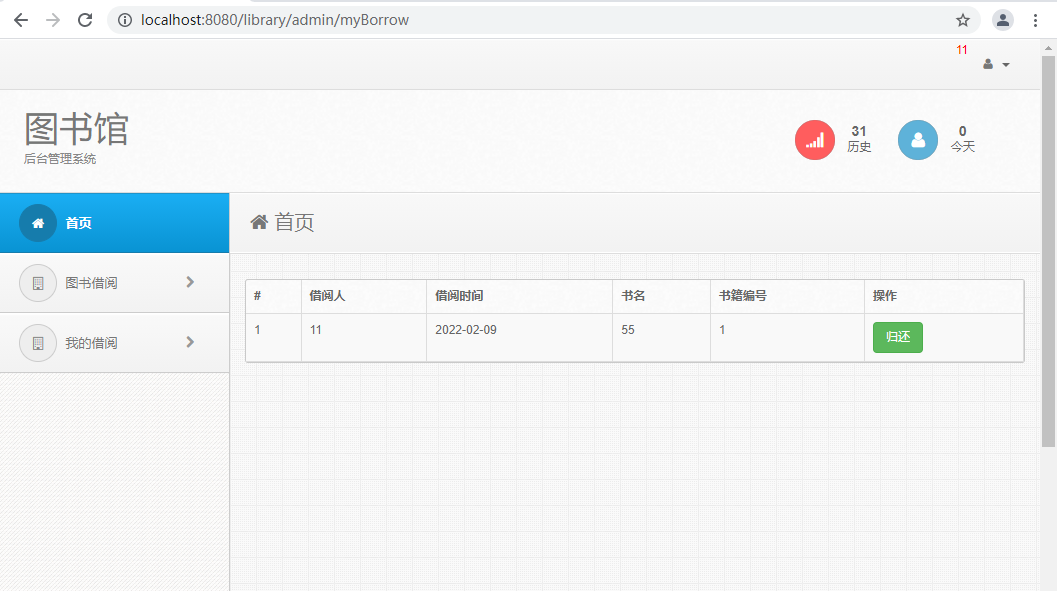This screenshot has width=1057, height=591.
Task: Click the blue today user icon
Action: (x=917, y=140)
